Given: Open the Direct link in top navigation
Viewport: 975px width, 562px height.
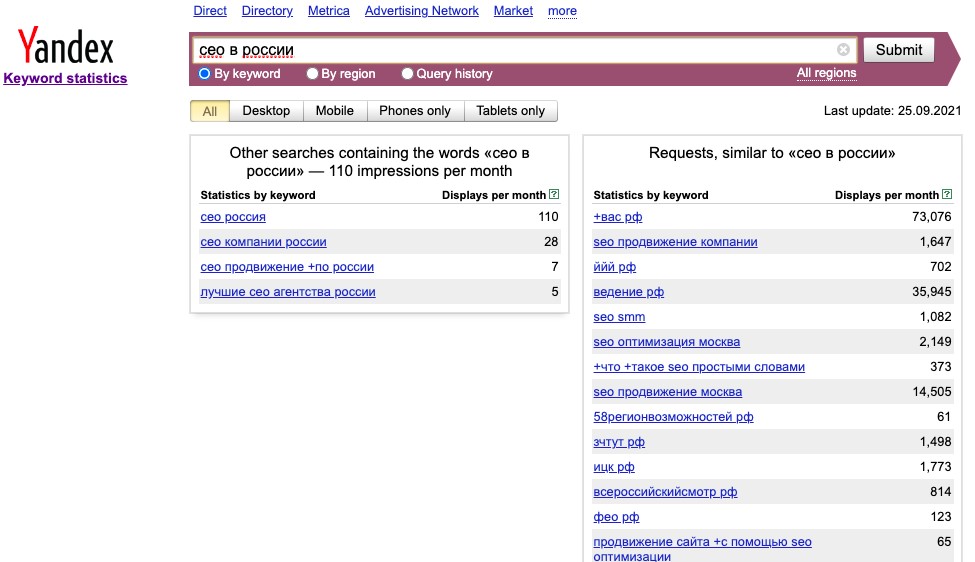Looking at the screenshot, I should click(x=210, y=11).
